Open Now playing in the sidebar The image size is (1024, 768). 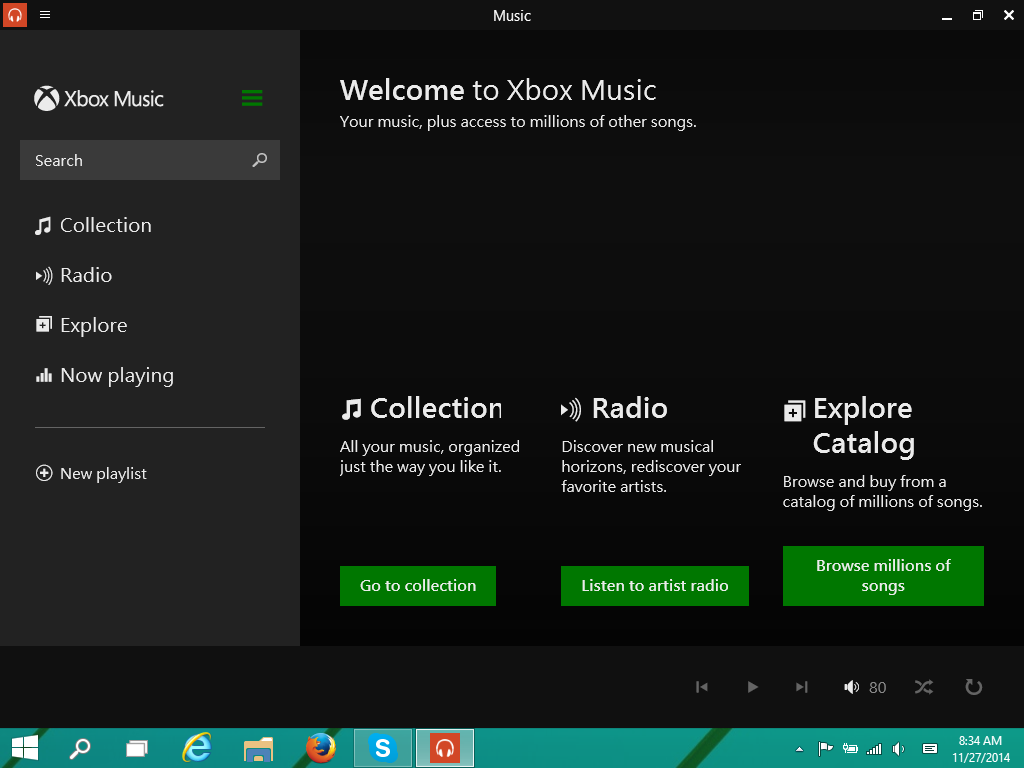tap(105, 376)
